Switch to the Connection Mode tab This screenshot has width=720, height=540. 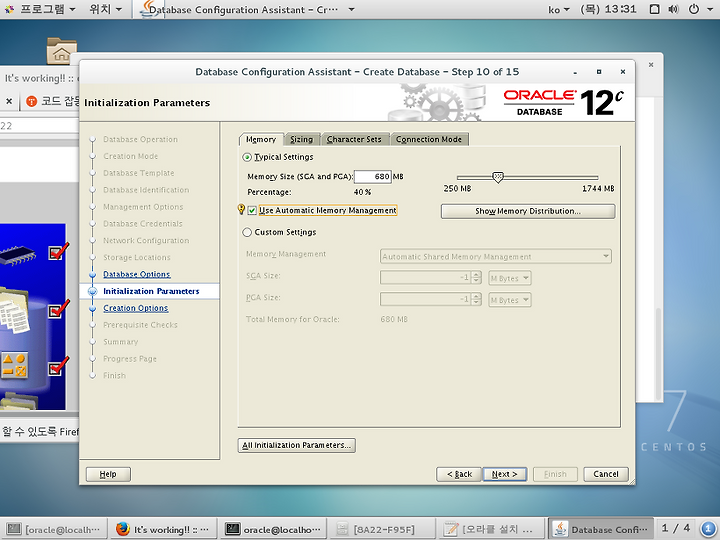(x=429, y=139)
